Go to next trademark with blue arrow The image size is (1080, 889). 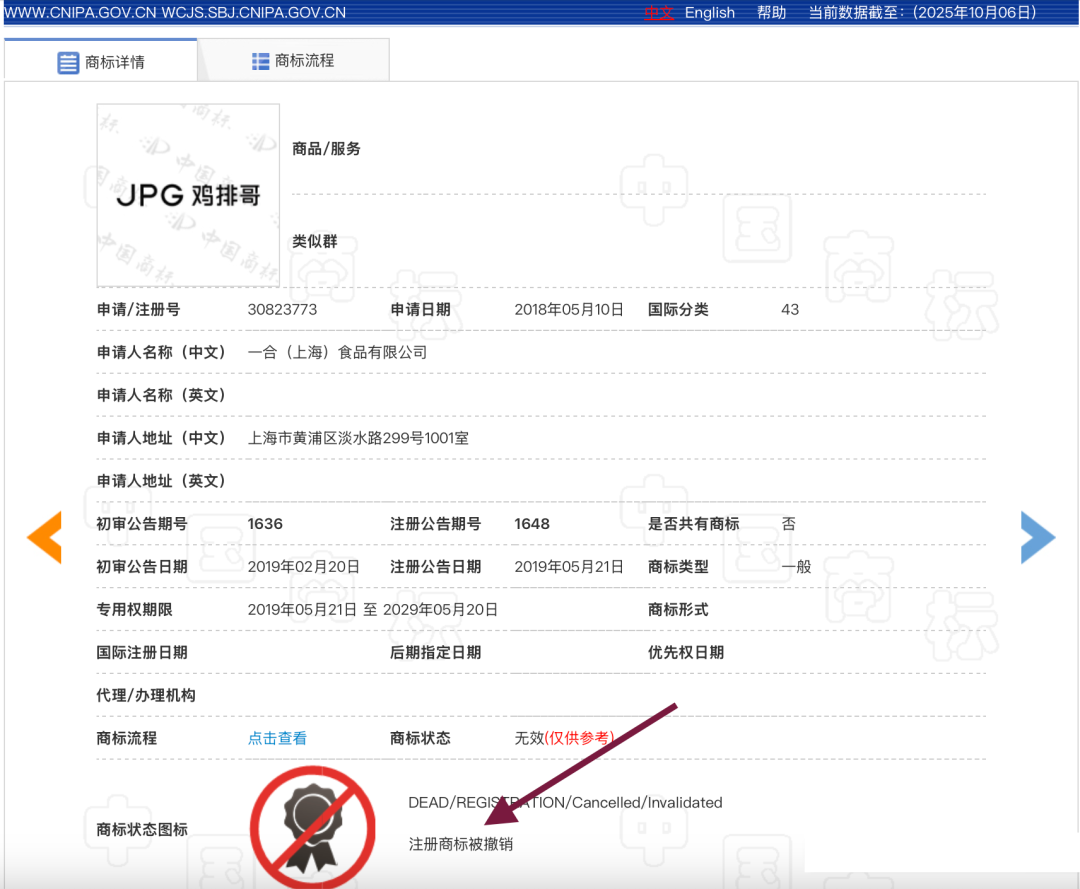tap(1038, 537)
